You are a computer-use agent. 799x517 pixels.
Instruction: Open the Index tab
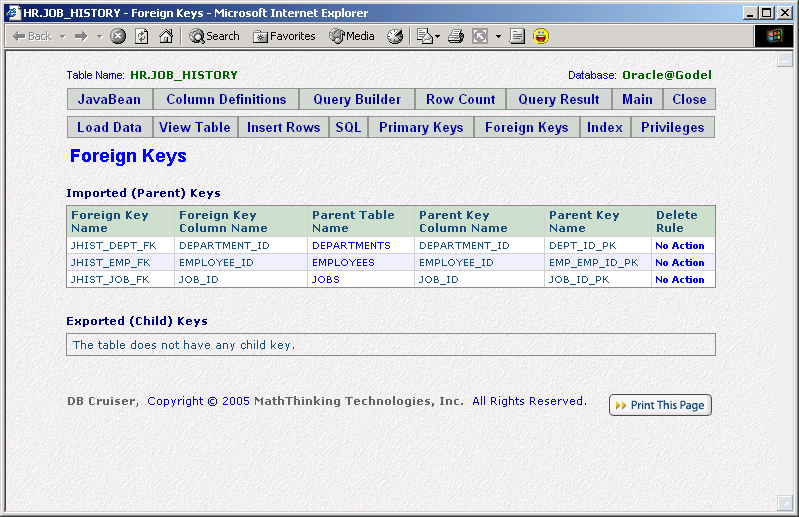(x=605, y=127)
